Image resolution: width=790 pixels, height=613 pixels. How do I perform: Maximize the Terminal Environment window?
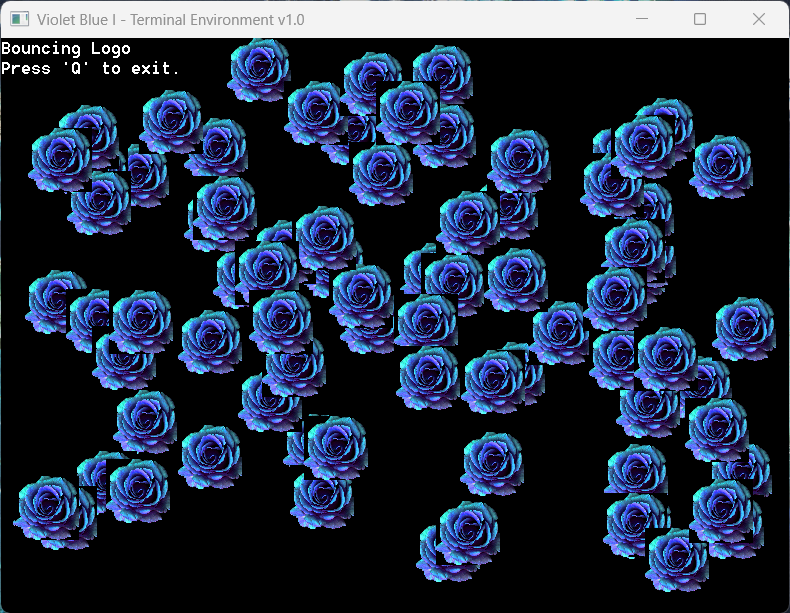[700, 19]
